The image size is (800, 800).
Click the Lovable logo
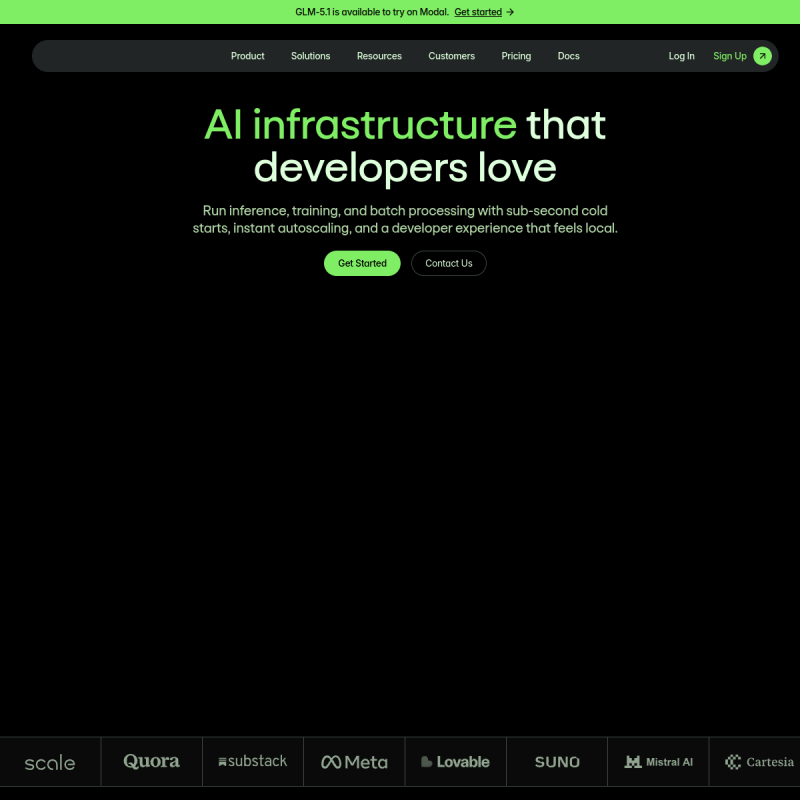coord(455,762)
